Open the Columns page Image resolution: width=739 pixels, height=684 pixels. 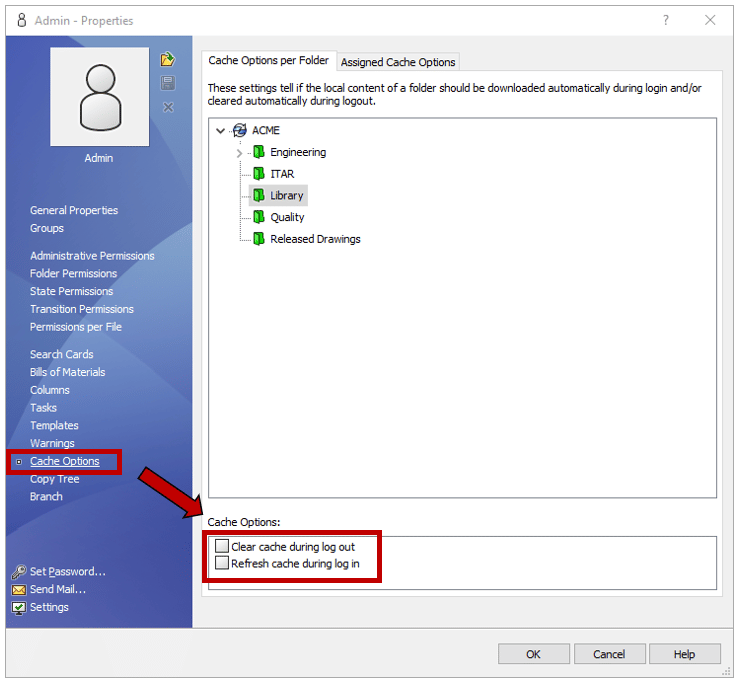50,390
